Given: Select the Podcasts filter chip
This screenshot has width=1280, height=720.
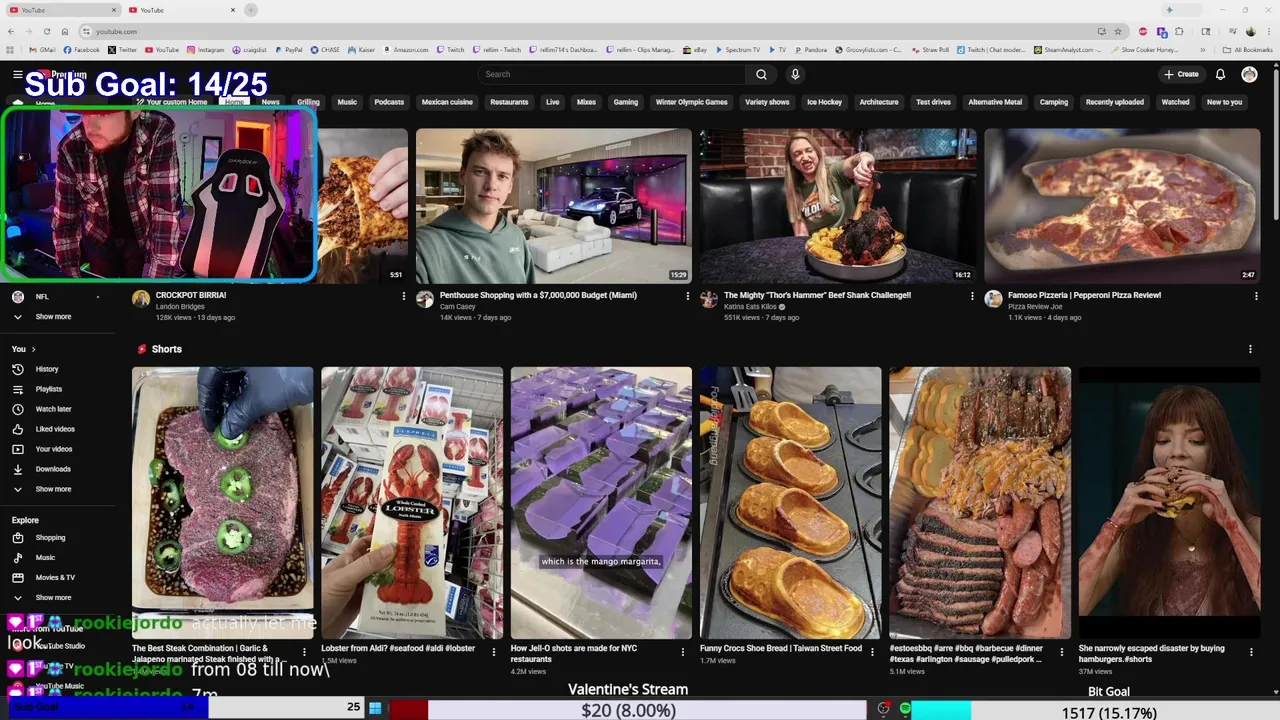Looking at the screenshot, I should tap(389, 102).
